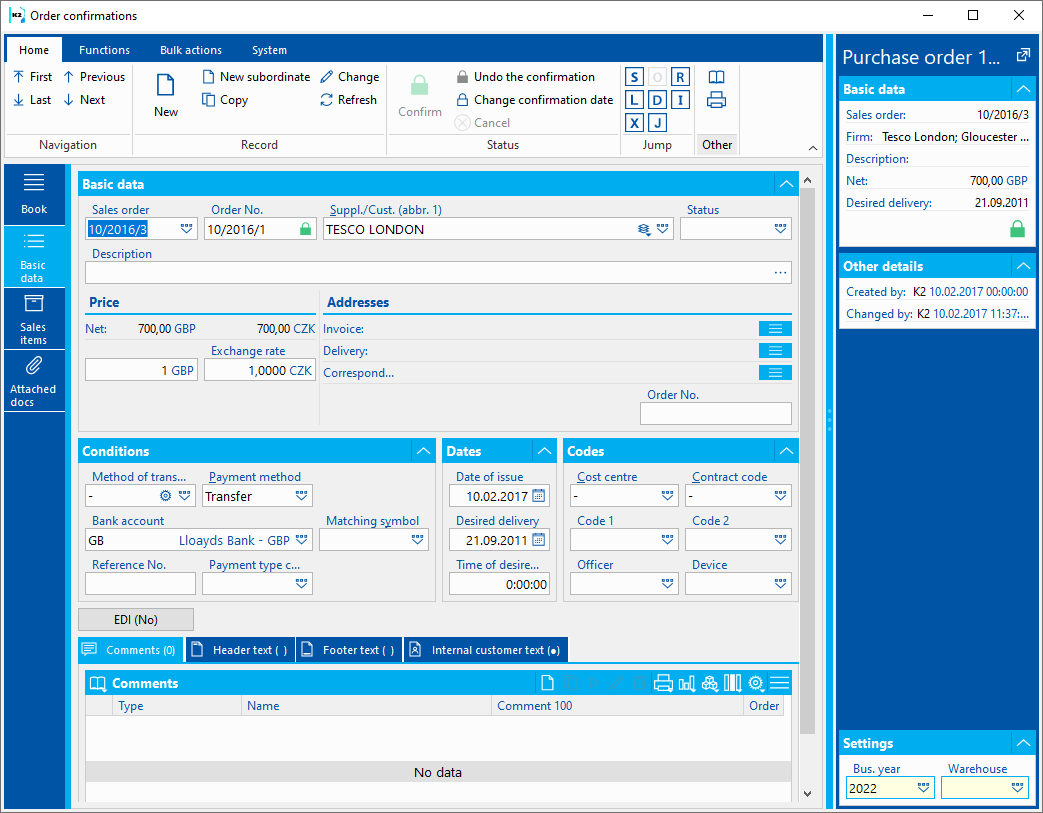
Task: Open the book icon in Other group
Action: pyautogui.click(x=716, y=77)
